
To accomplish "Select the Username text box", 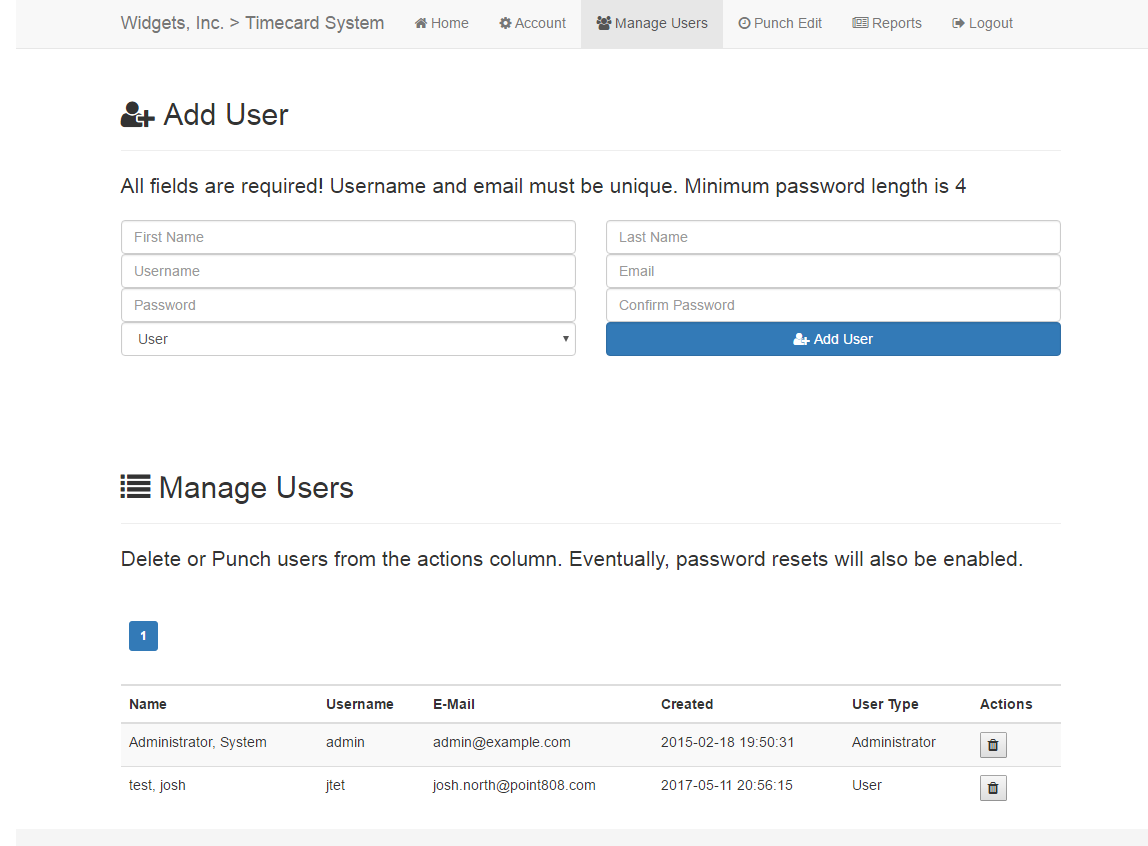I will (348, 271).
